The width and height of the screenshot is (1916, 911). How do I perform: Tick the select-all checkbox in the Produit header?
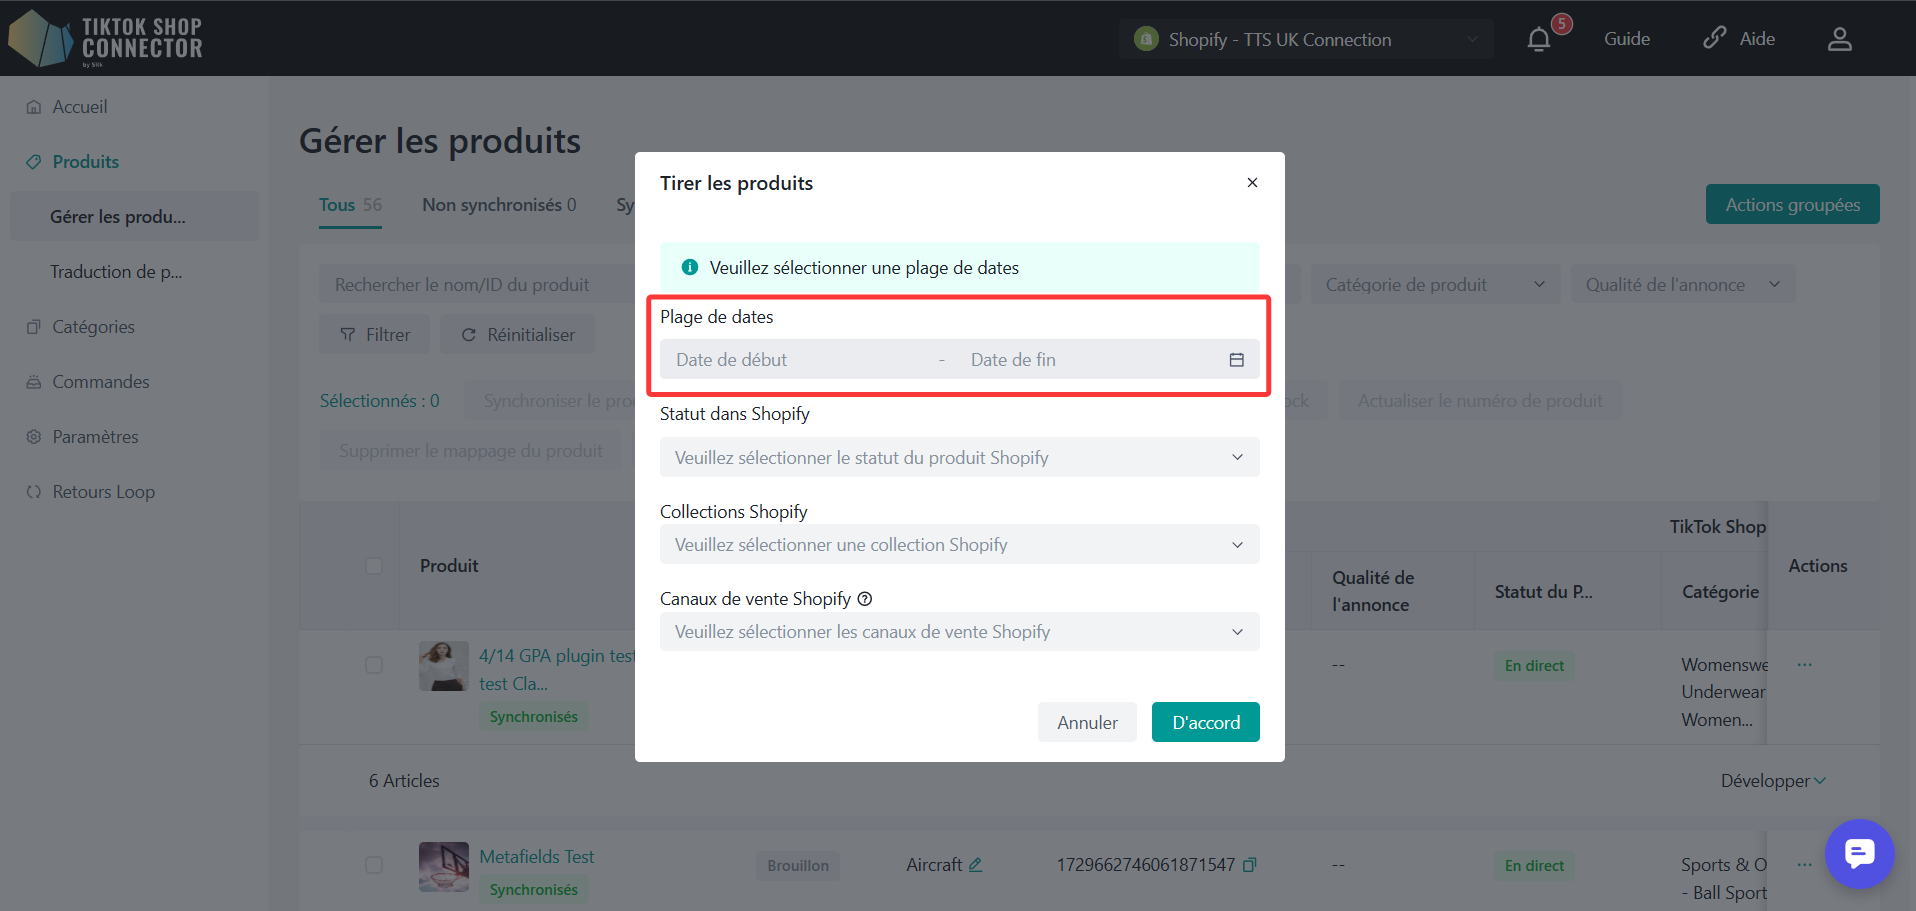coord(374,566)
